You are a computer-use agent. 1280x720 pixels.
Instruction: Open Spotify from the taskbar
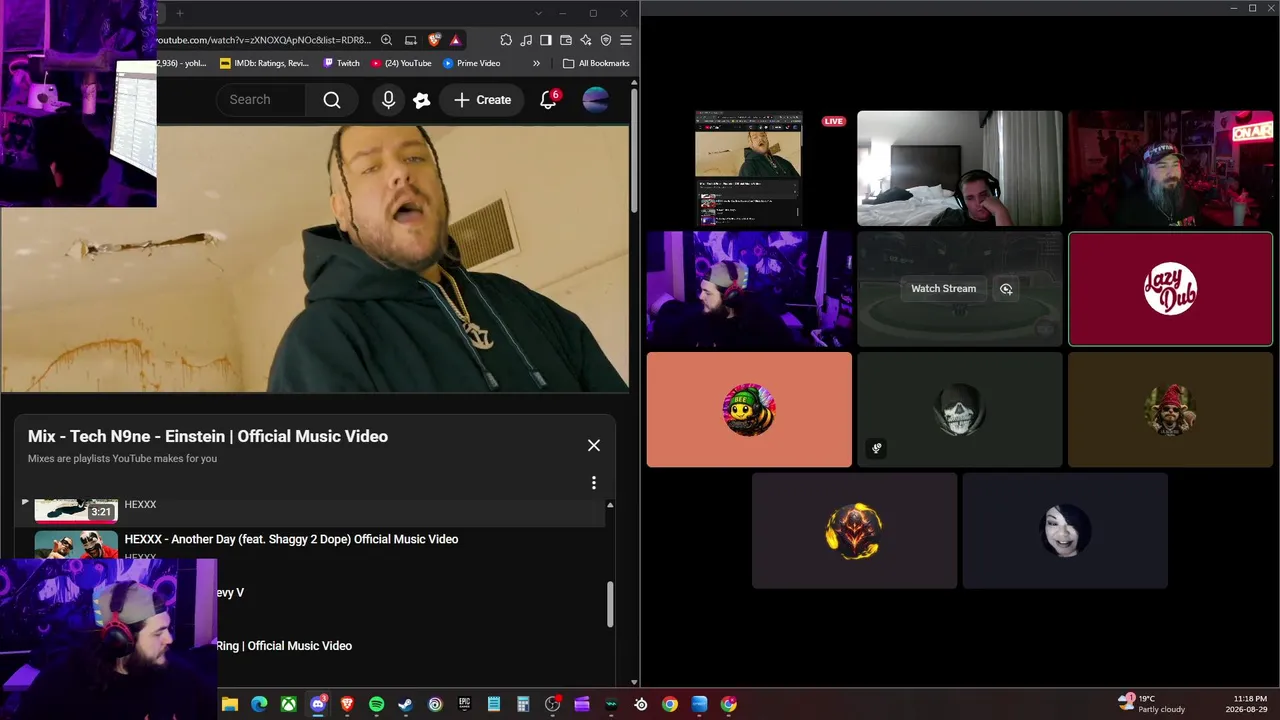tap(376, 704)
